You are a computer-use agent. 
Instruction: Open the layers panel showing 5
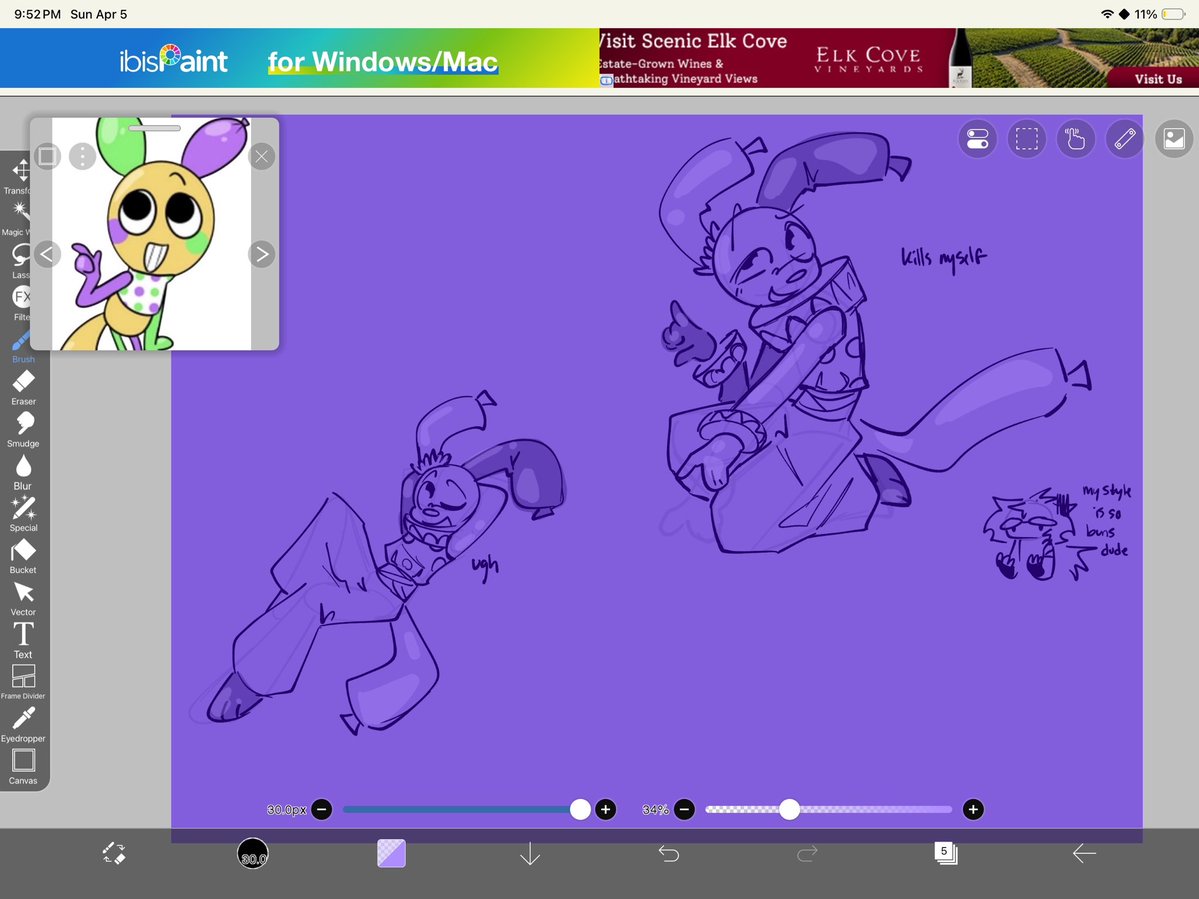[945, 853]
